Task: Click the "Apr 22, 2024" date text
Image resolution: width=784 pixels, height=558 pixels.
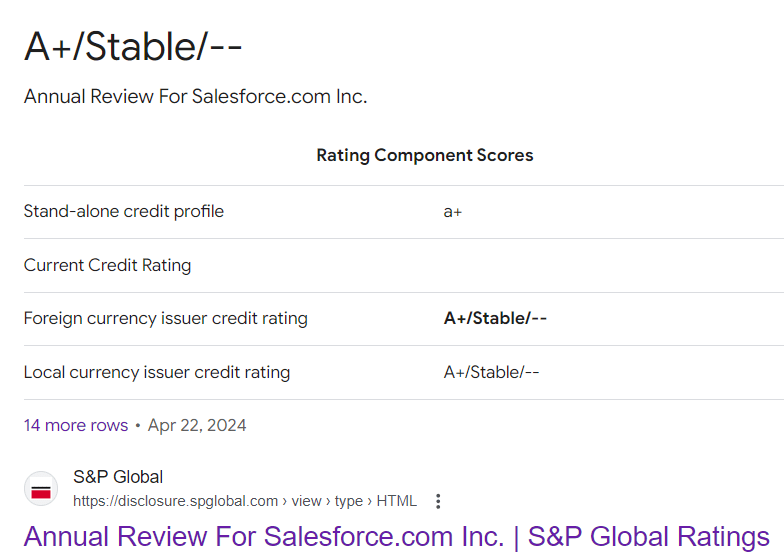Action: (197, 425)
